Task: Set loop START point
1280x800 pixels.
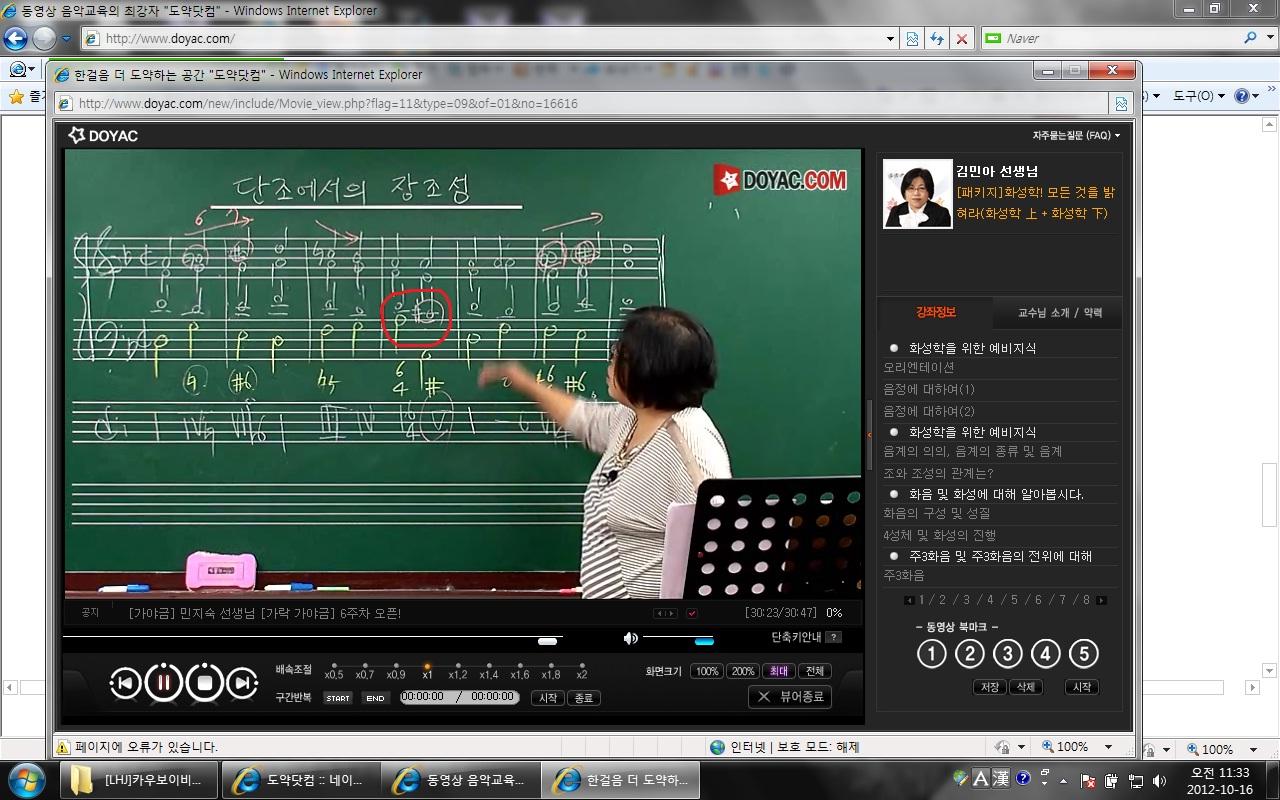Action: 338,698
